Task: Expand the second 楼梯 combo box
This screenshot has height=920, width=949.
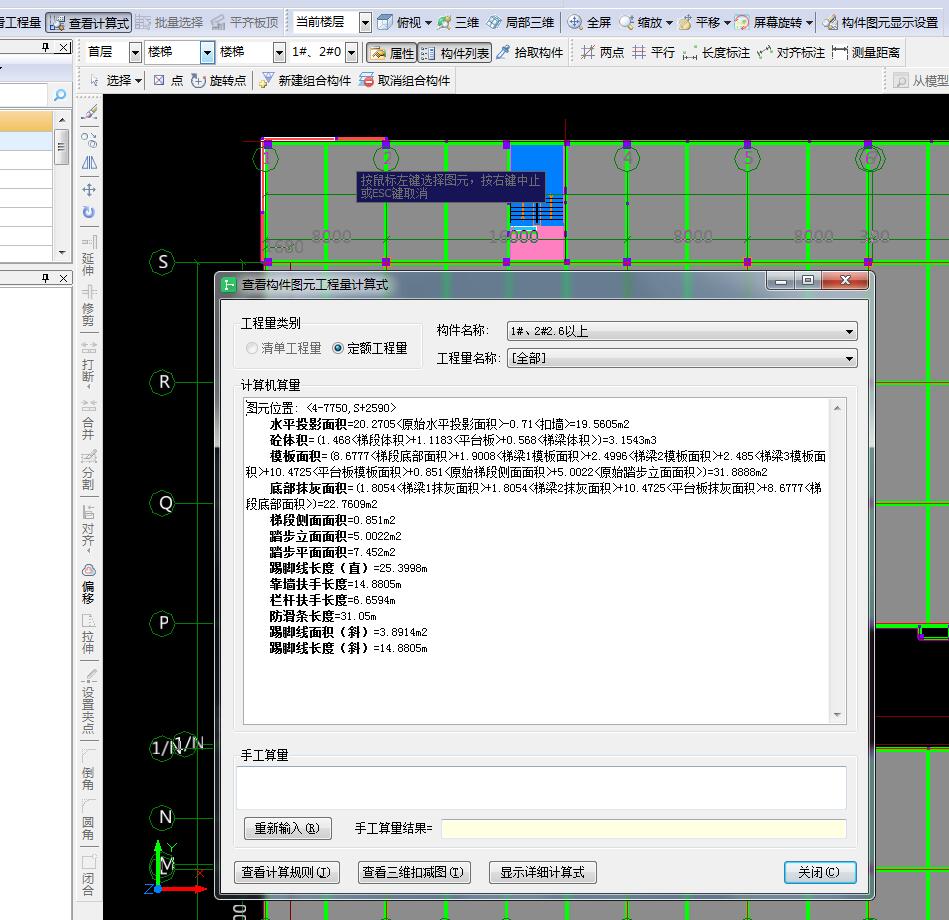Action: [x=279, y=53]
